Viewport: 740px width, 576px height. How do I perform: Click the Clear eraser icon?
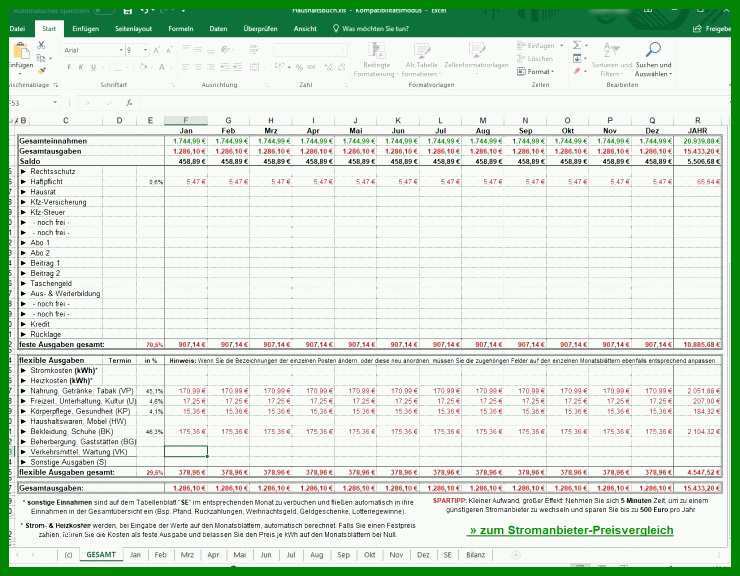[x=577, y=71]
